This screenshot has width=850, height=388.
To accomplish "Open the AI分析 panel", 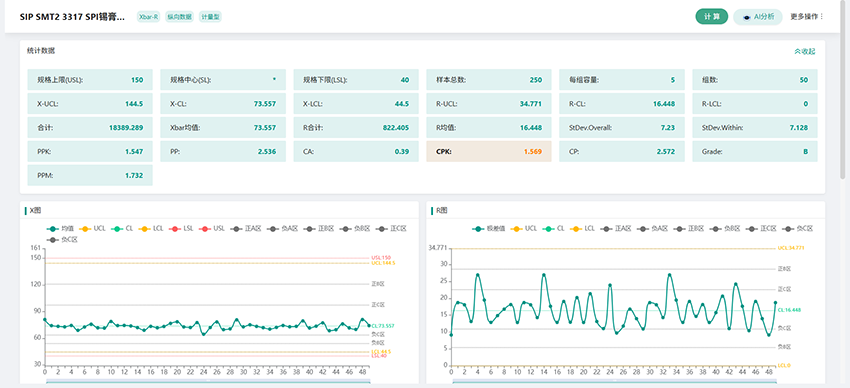I will [x=757, y=17].
